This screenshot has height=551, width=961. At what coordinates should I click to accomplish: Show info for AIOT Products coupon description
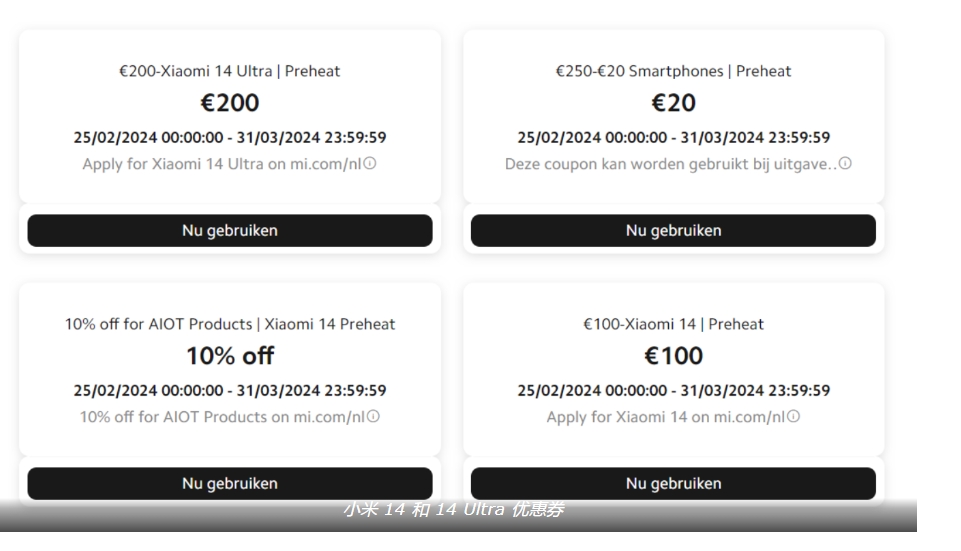click(x=373, y=416)
